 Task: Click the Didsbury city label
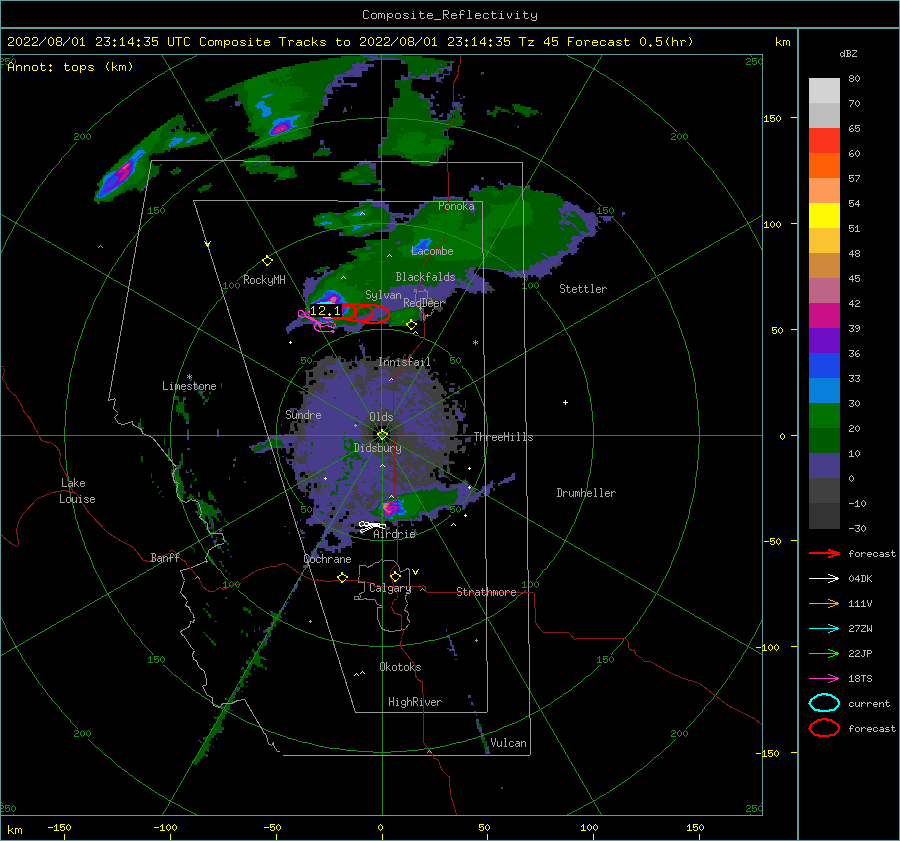377,448
